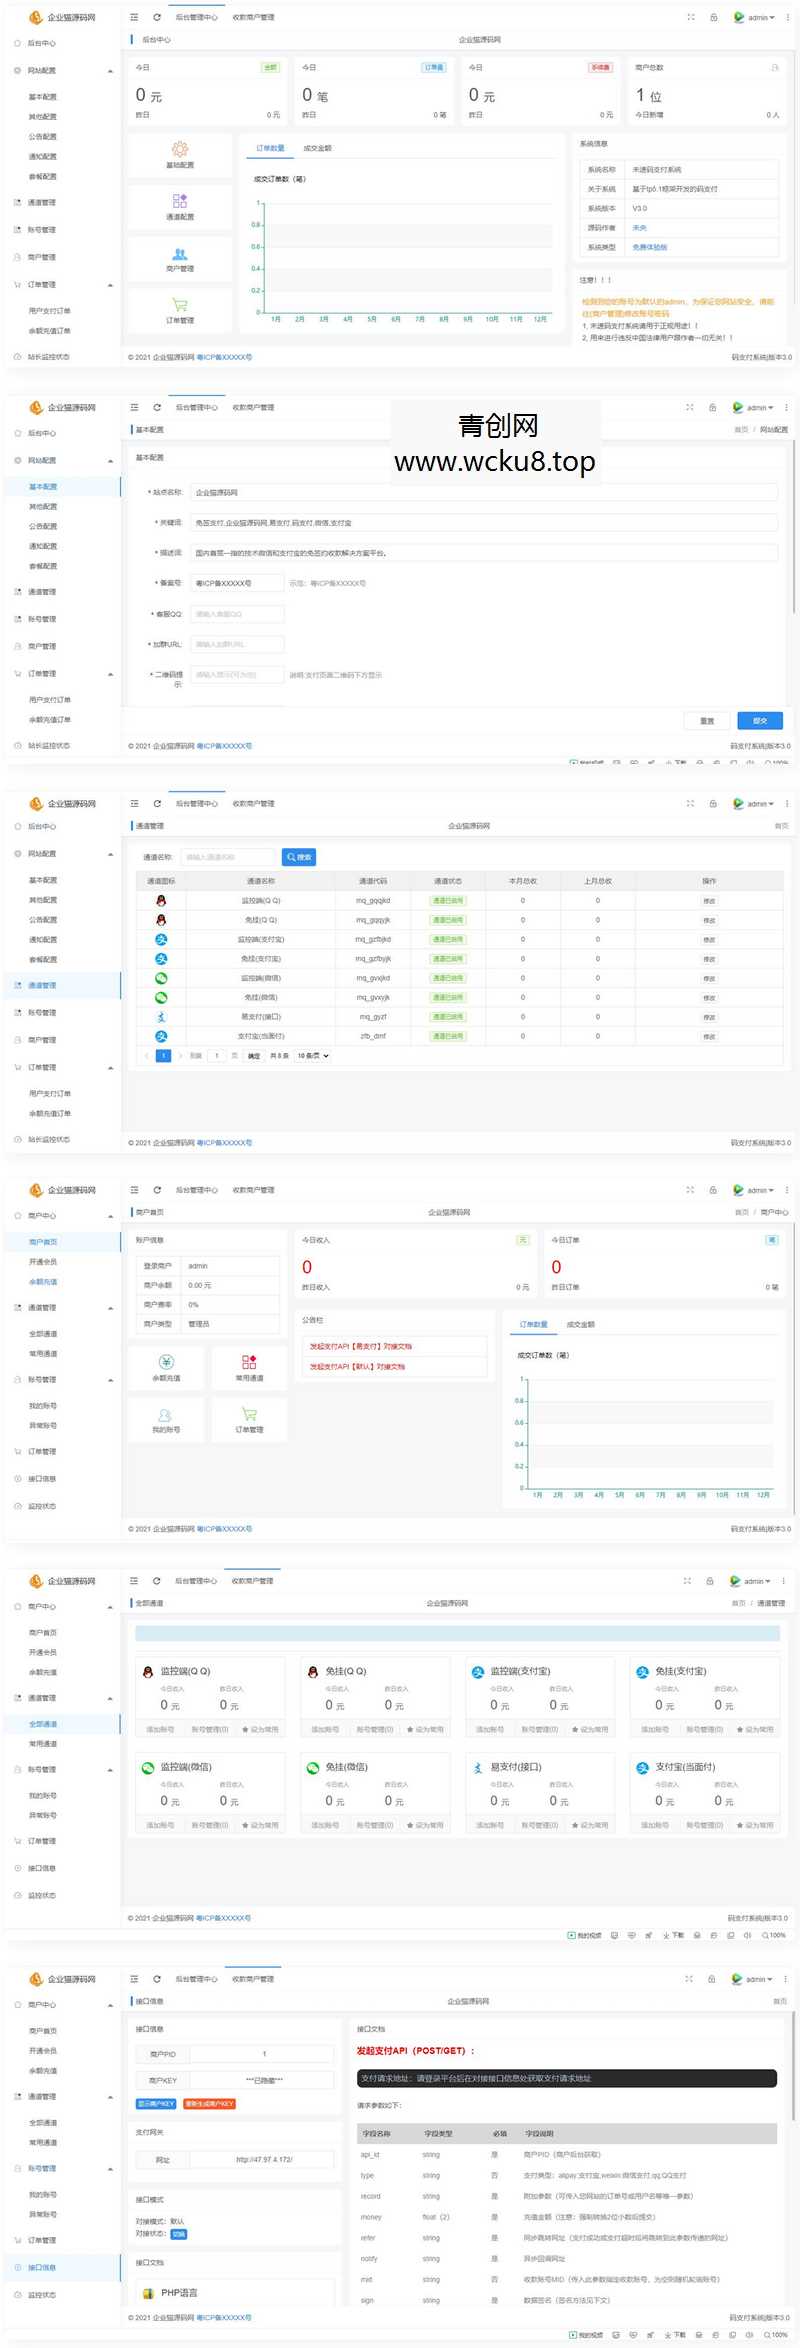The width and height of the screenshot is (800, 2348).
Task: Click the 余额充值 yen icon shortcut
Action: coord(166,1362)
